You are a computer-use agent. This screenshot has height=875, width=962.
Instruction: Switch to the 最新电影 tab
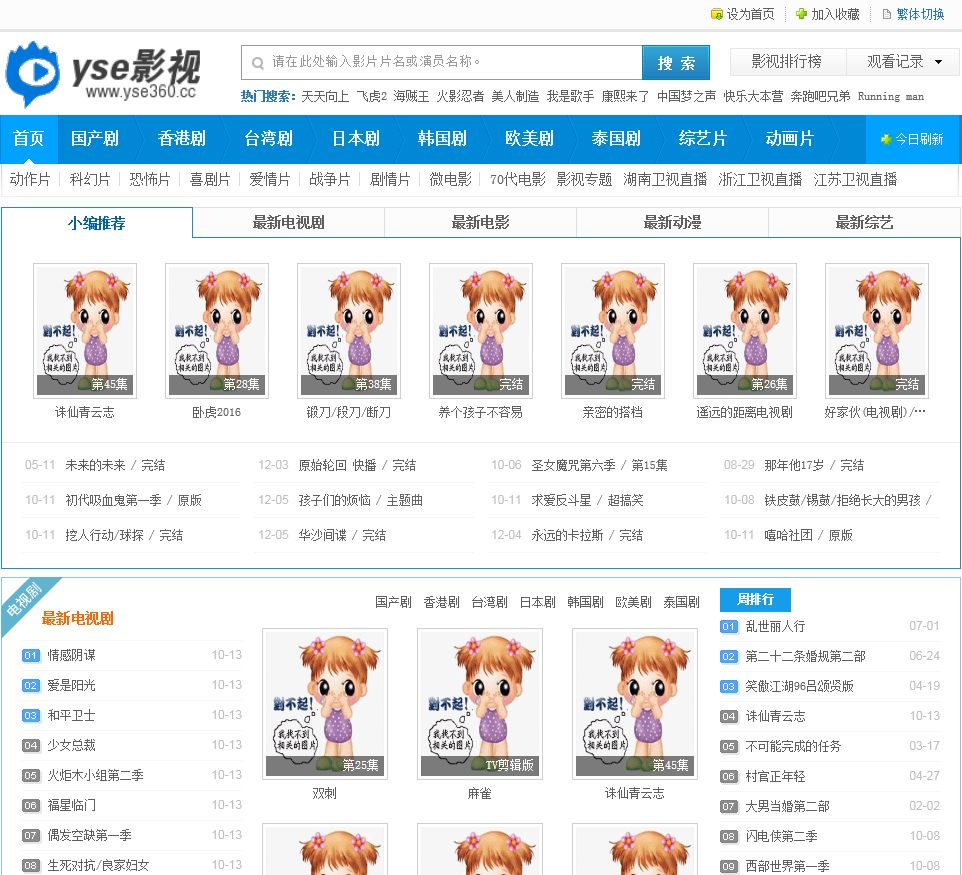[480, 222]
